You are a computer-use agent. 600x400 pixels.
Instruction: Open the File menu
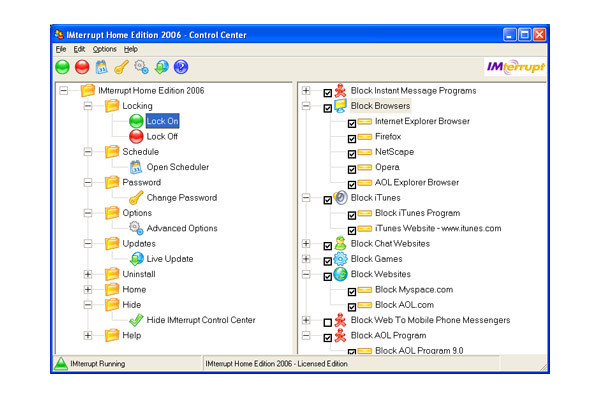click(x=61, y=49)
